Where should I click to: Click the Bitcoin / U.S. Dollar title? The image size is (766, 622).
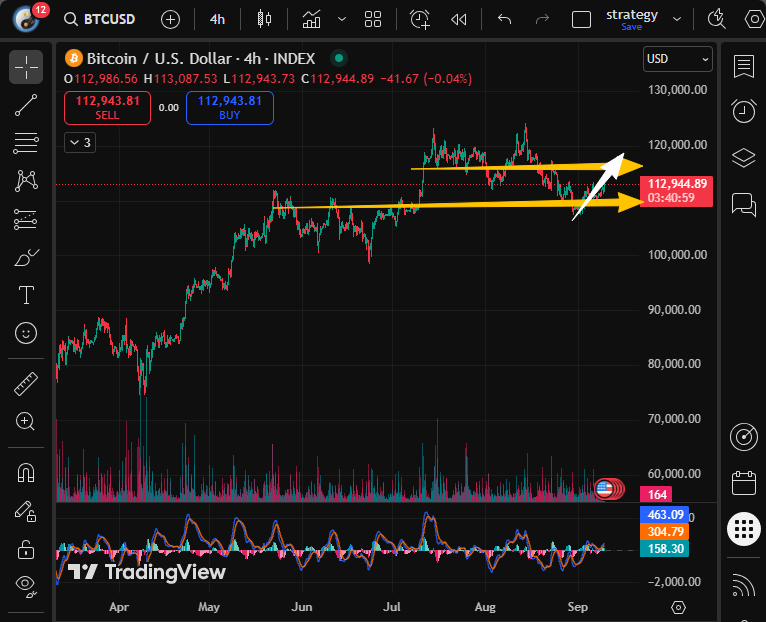[x=201, y=59]
